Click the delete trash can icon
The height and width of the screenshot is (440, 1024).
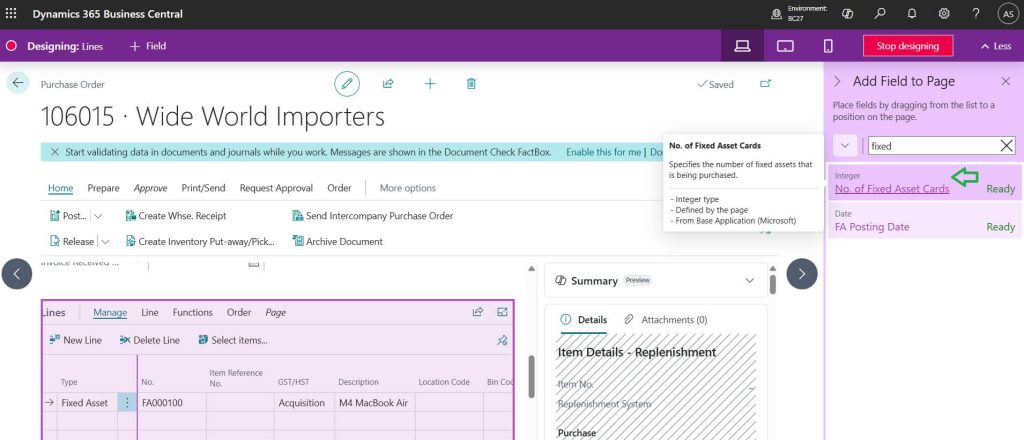[x=471, y=84]
